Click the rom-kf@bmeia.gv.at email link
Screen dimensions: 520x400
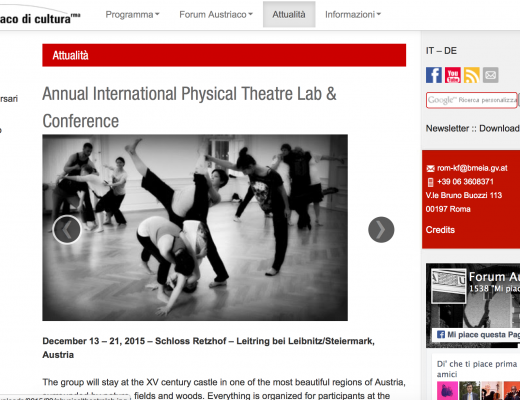click(472, 168)
